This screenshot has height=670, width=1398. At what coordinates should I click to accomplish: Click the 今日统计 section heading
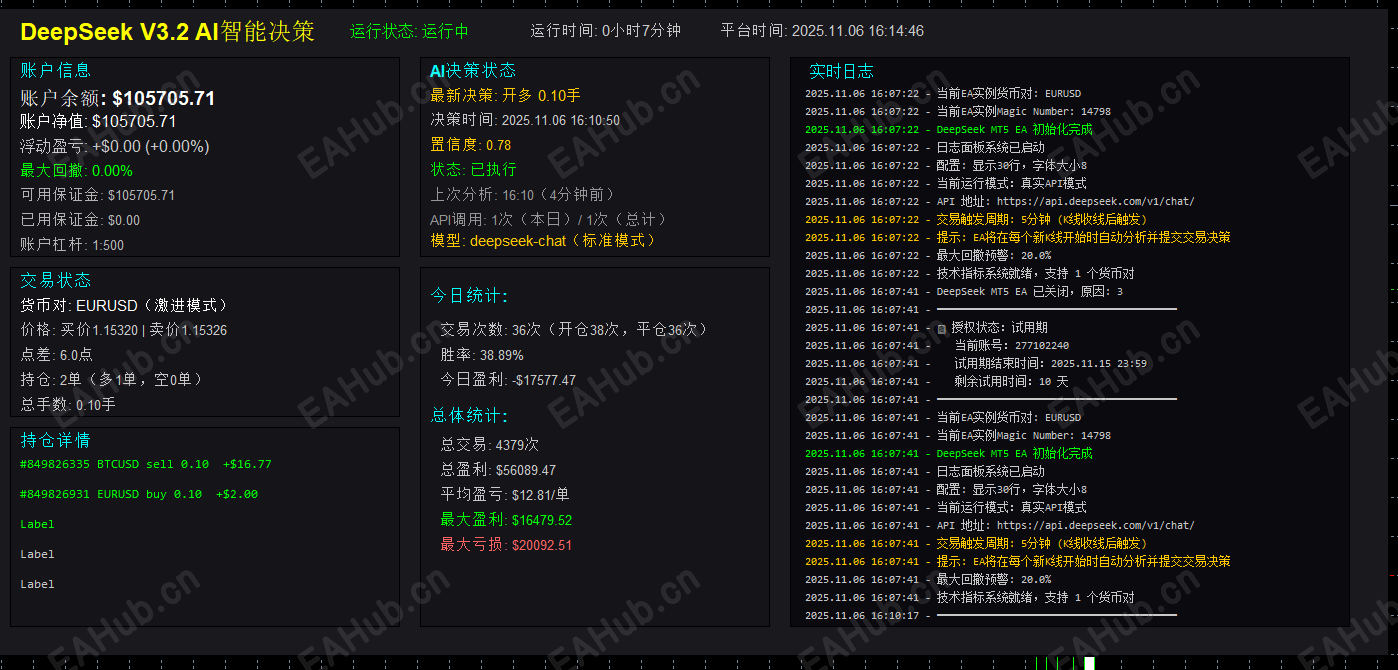469,296
